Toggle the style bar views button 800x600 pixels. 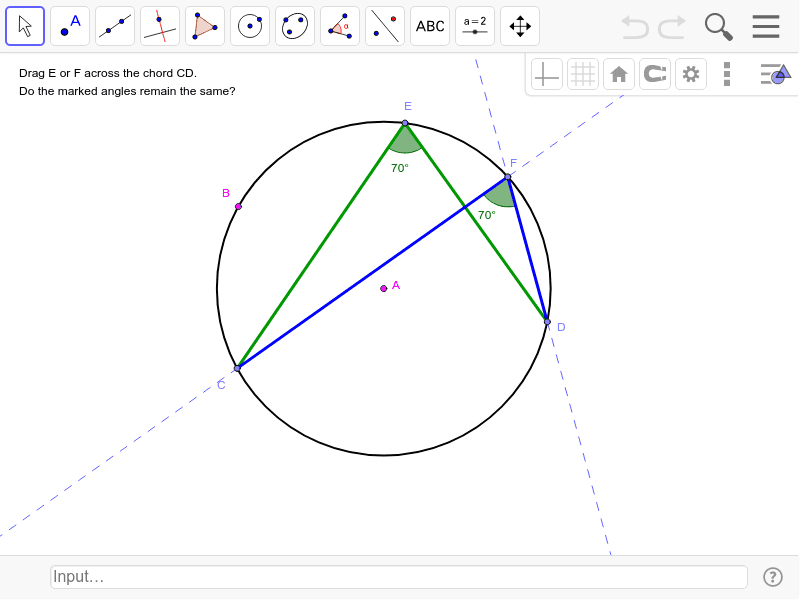point(776,74)
